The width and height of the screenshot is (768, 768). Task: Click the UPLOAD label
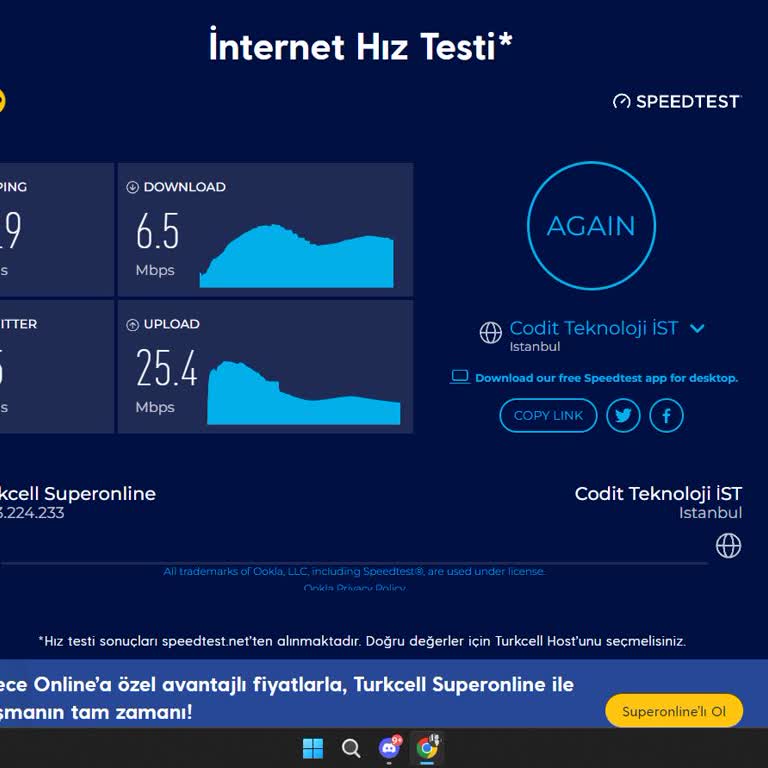click(171, 324)
